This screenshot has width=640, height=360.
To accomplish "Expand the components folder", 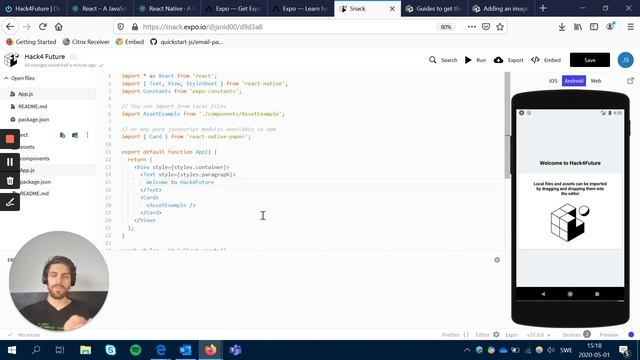I will (35, 158).
